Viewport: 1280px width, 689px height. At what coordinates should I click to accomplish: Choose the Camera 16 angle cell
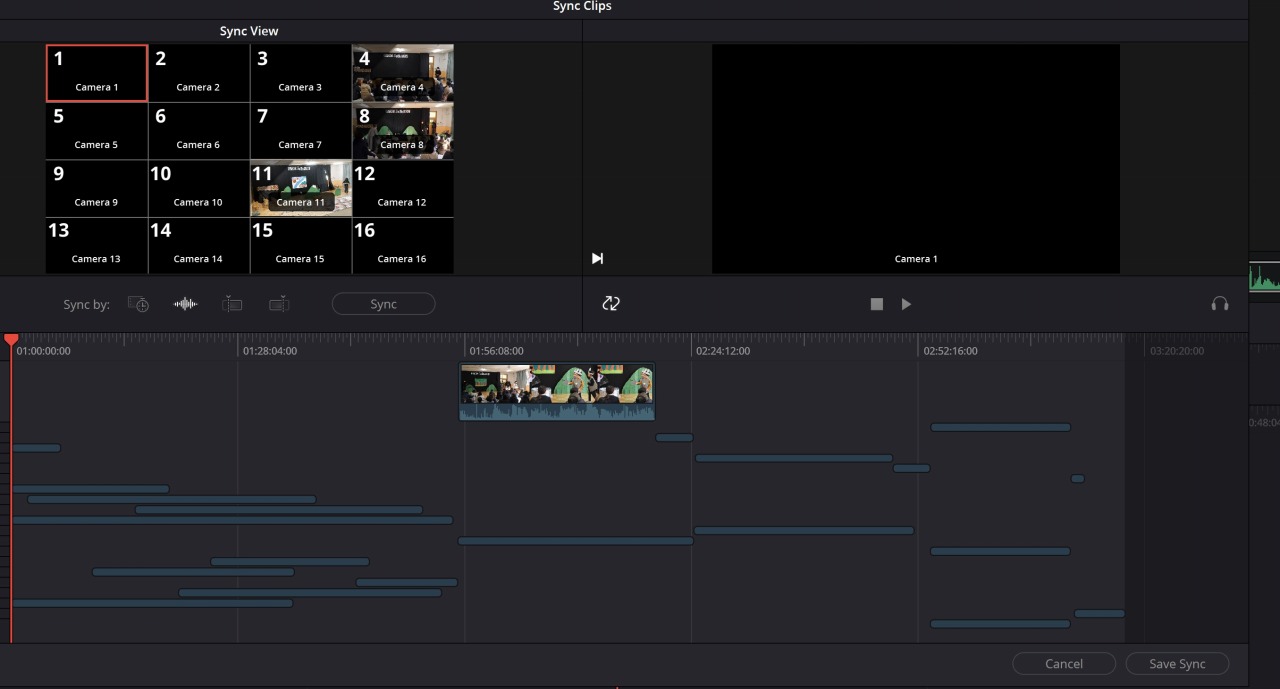click(x=403, y=245)
